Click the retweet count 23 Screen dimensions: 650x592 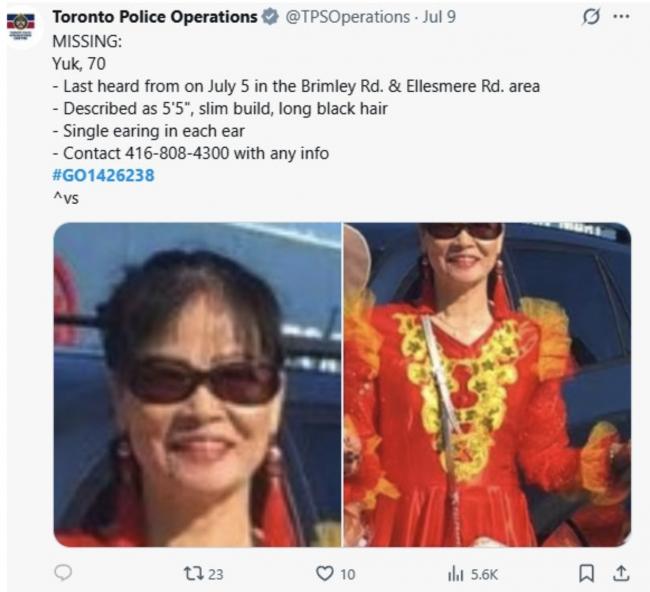pos(216,575)
